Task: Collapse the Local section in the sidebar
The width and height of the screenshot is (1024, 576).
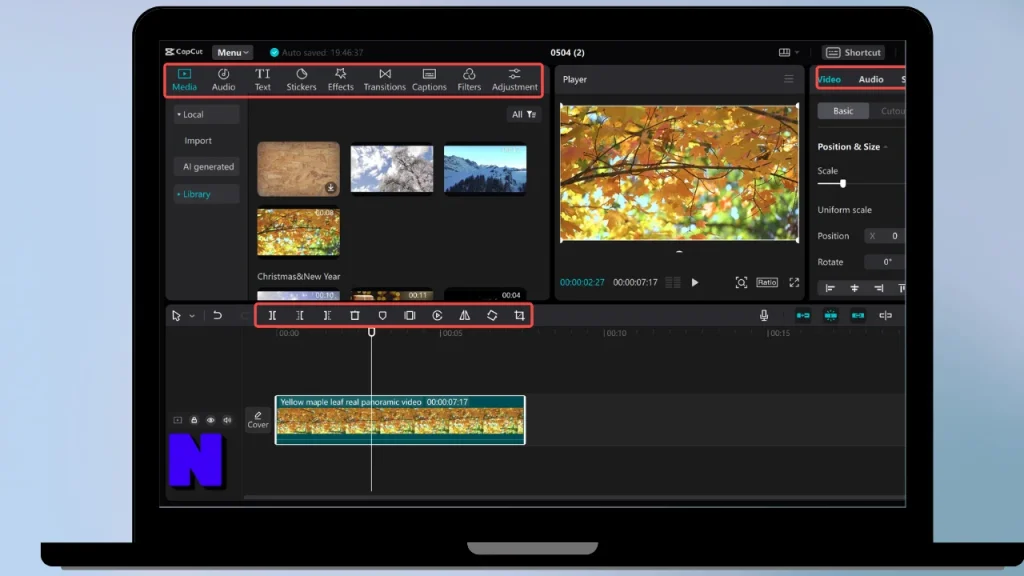Action: [206, 114]
